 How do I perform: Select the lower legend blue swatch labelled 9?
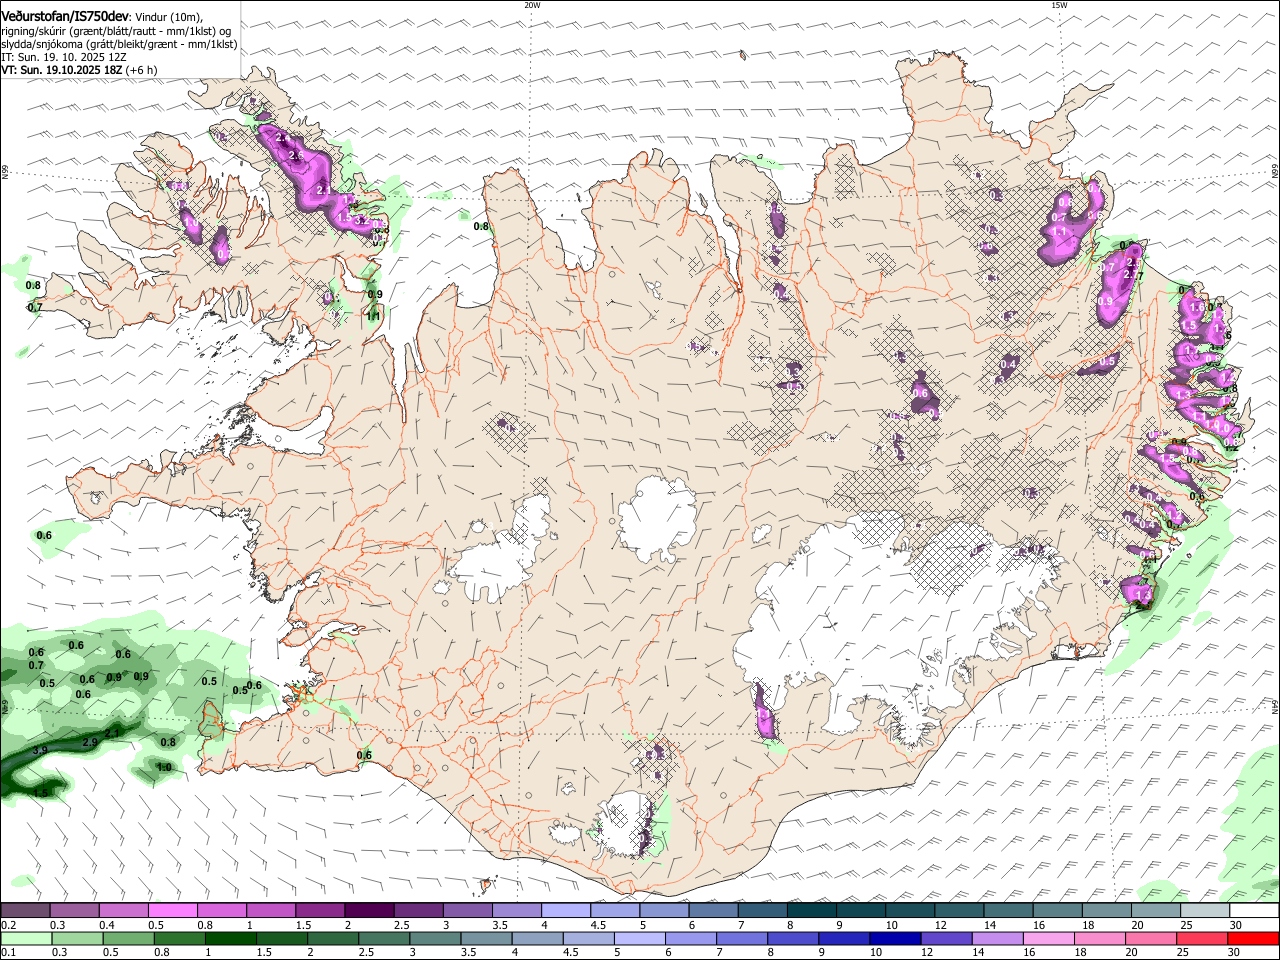pyautogui.click(x=844, y=939)
